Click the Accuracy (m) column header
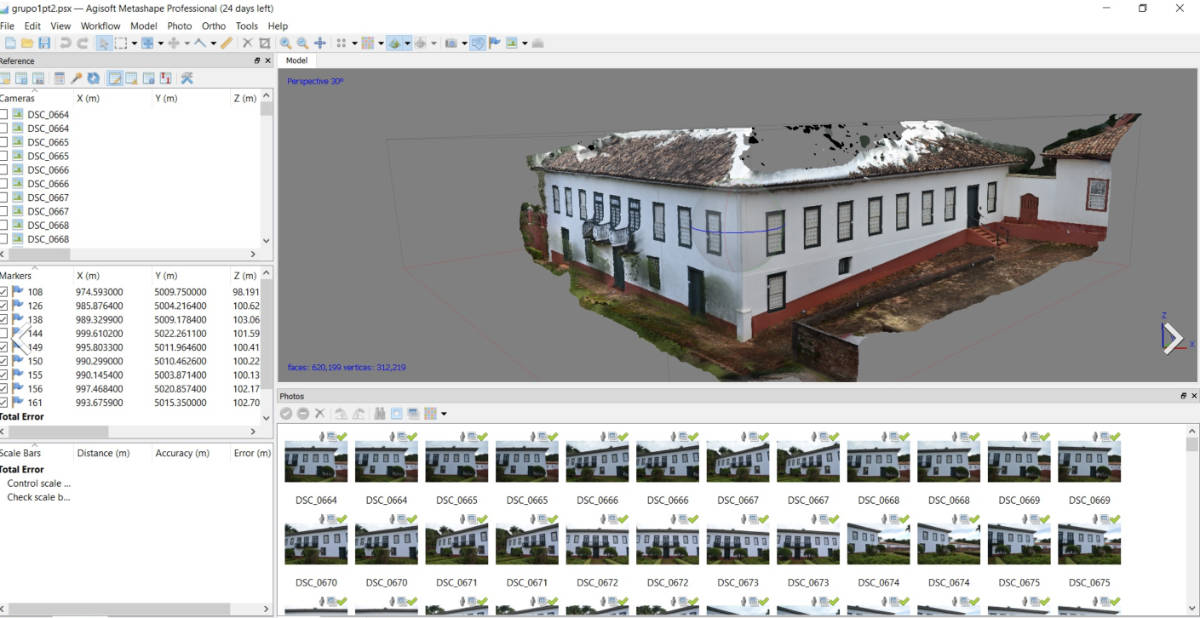The height and width of the screenshot is (618, 1200). [181, 453]
